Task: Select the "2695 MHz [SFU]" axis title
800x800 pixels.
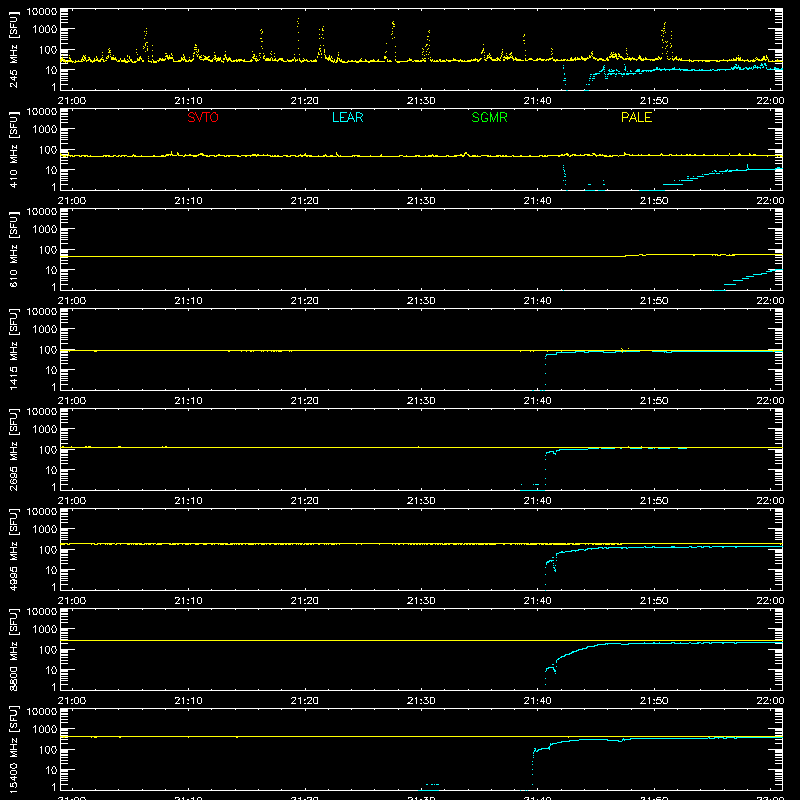Action: pyautogui.click(x=14, y=449)
